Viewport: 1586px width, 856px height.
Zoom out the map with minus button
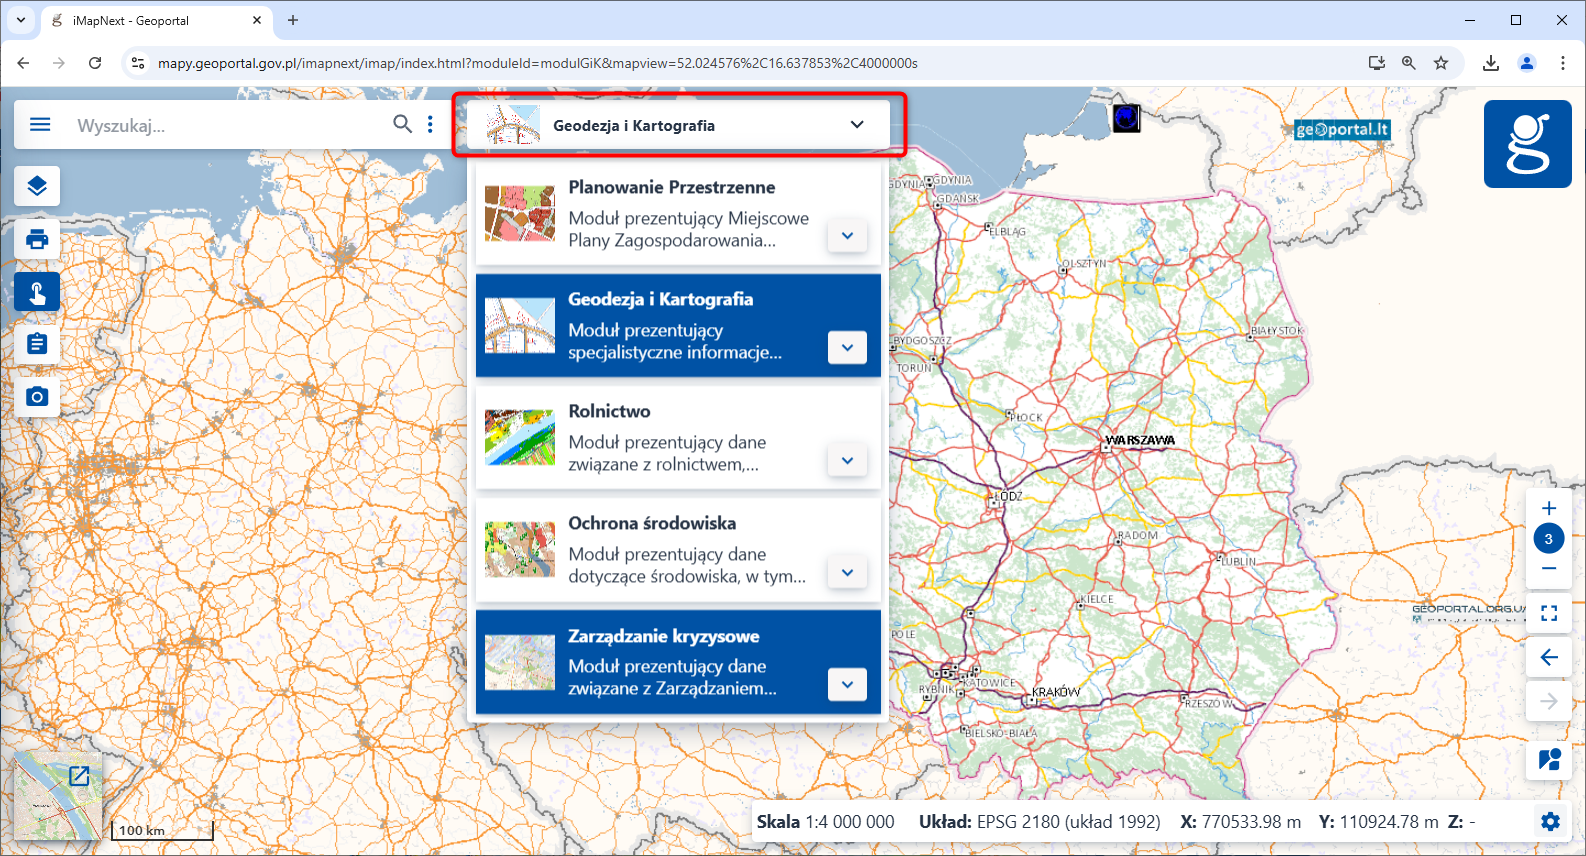pyautogui.click(x=1548, y=569)
